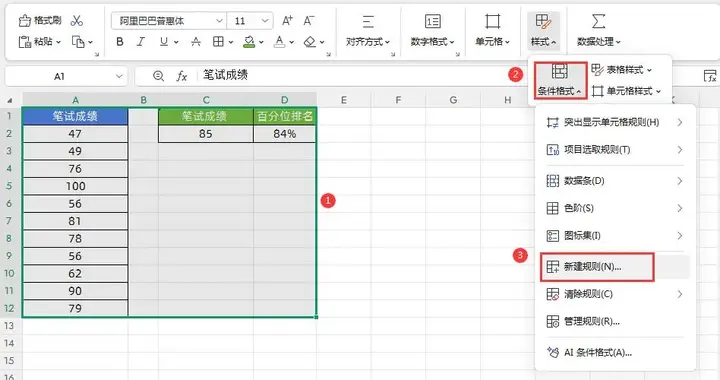Apply Strikethrough formatting

click(x=196, y=42)
